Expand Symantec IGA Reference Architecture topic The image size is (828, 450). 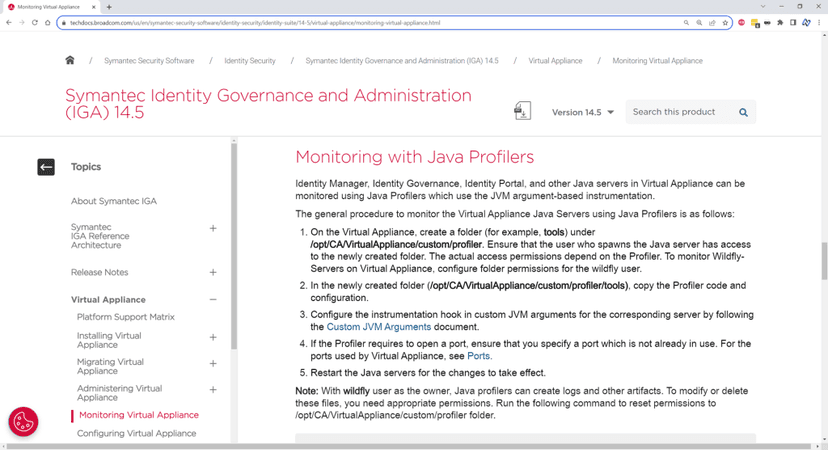click(x=213, y=228)
